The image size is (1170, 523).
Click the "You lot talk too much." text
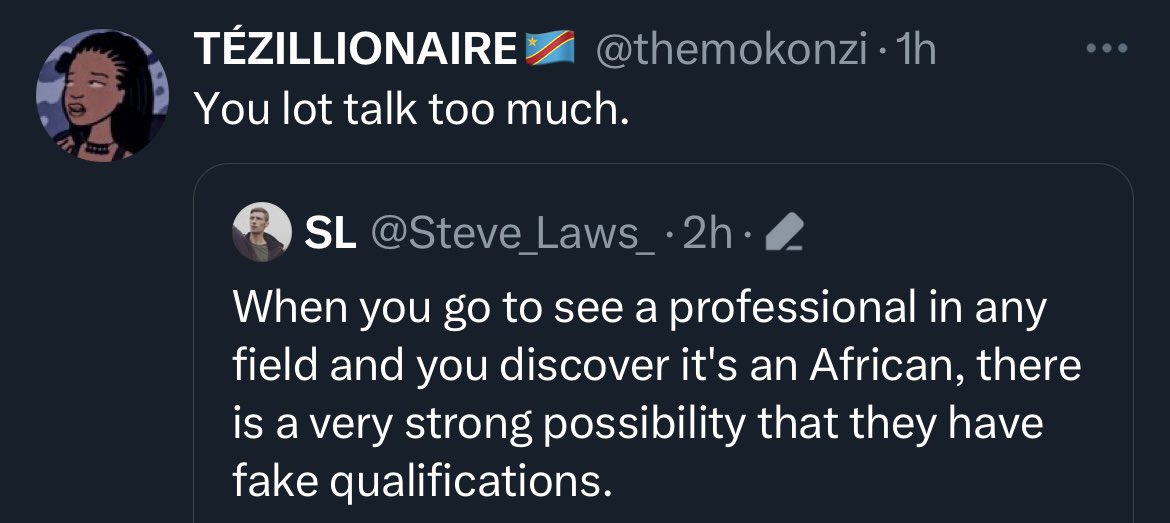[412, 107]
